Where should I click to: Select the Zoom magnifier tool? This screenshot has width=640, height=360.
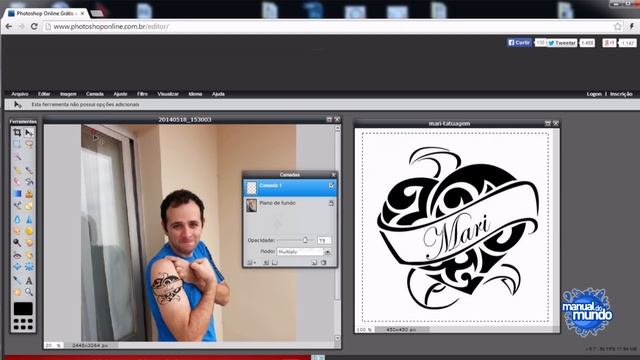tap(29, 292)
